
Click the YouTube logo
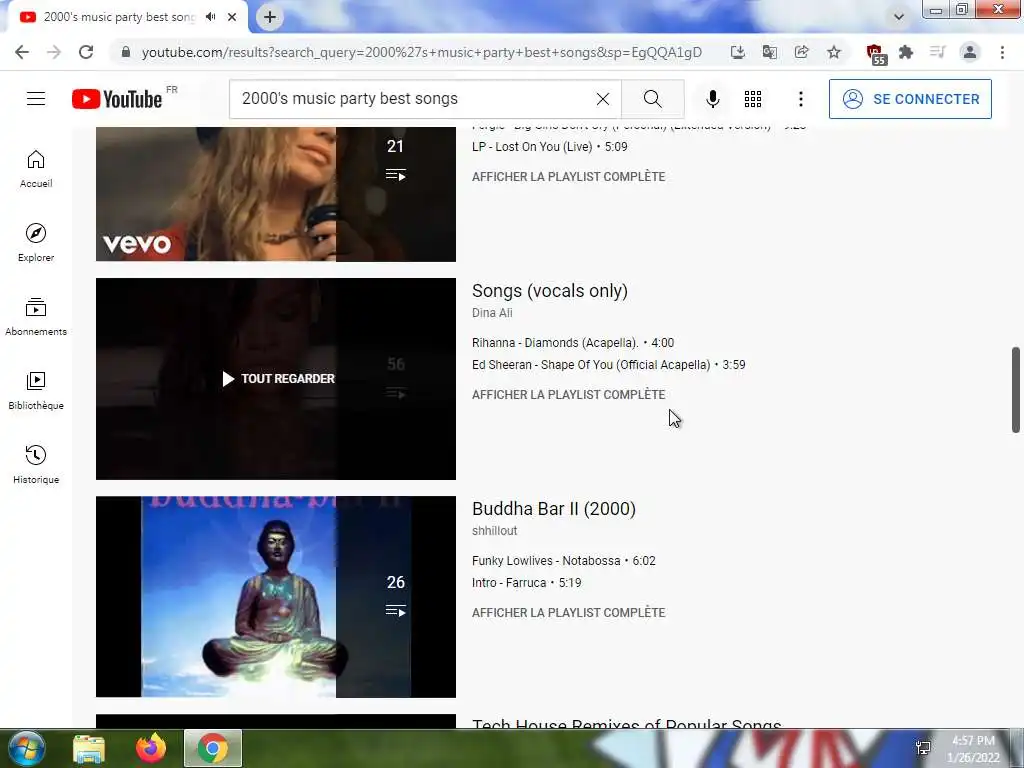pyautogui.click(x=117, y=99)
